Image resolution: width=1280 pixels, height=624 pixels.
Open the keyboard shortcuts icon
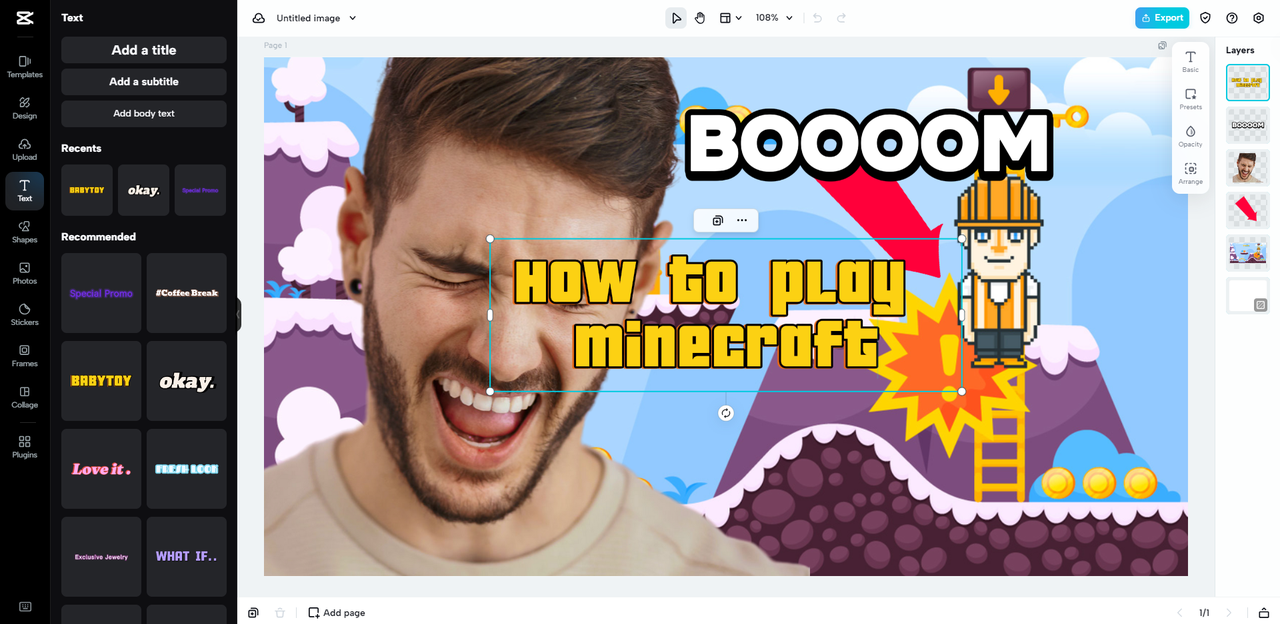(x=24, y=606)
